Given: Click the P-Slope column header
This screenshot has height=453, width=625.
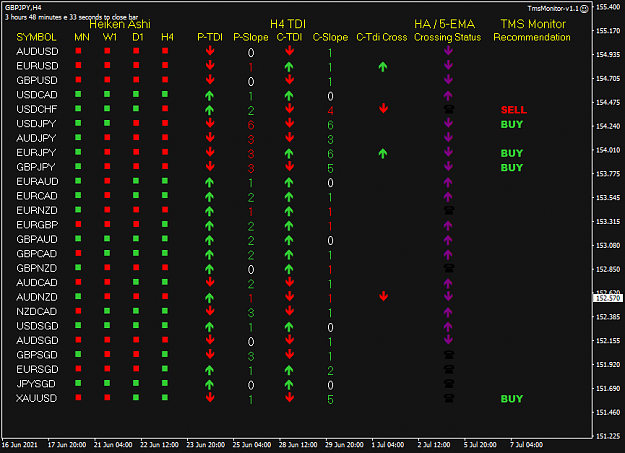Looking at the screenshot, I should (251, 37).
